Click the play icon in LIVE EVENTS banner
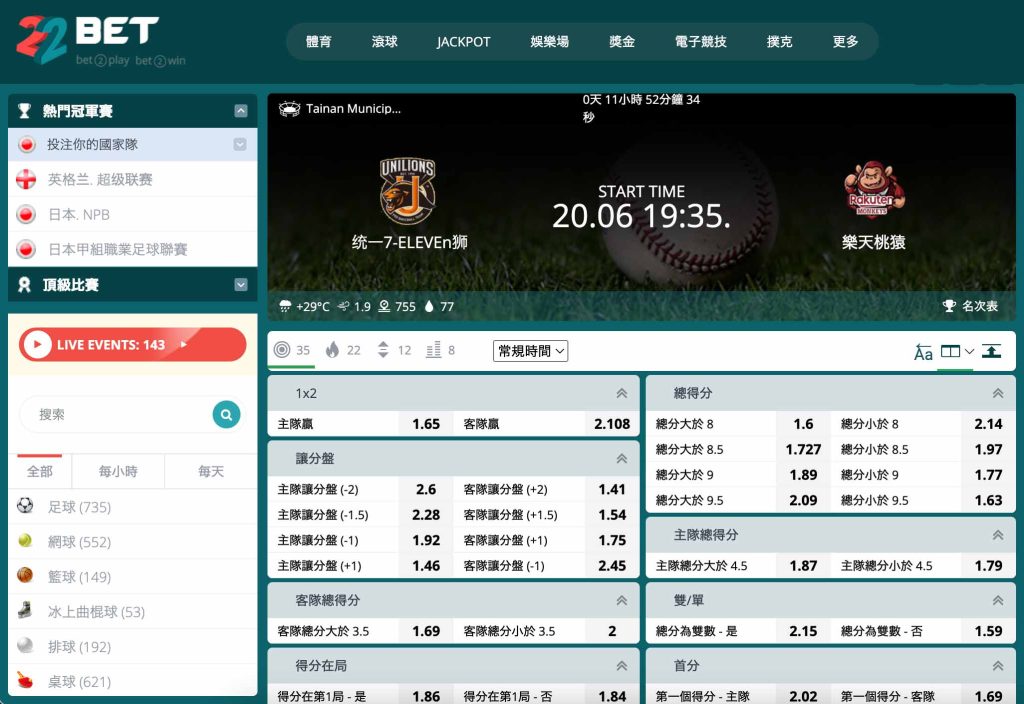1024x704 pixels. pos(37,344)
